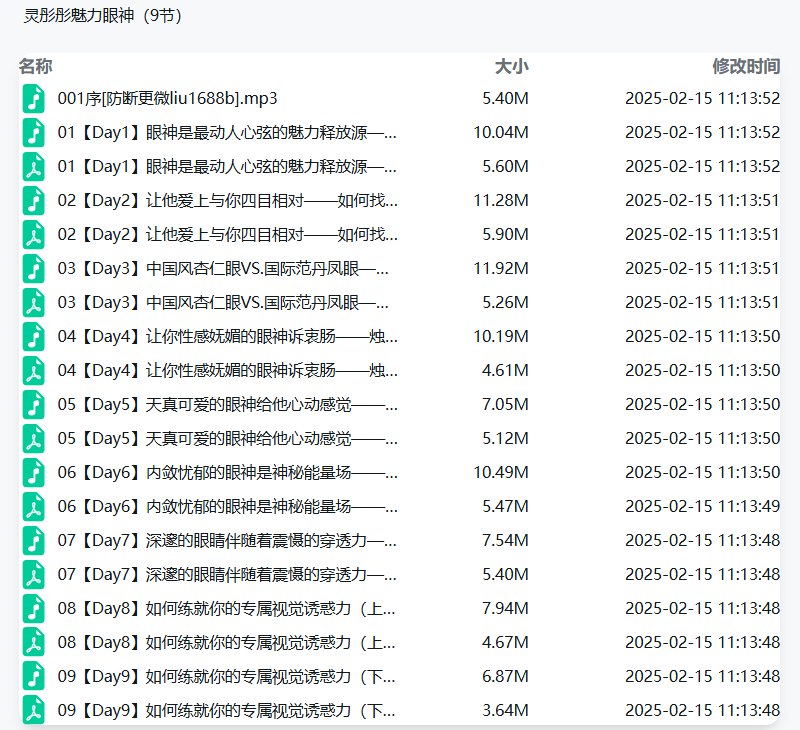
Task: Open the 06【Day6】 file name in 5.47M row
Action: point(228,507)
